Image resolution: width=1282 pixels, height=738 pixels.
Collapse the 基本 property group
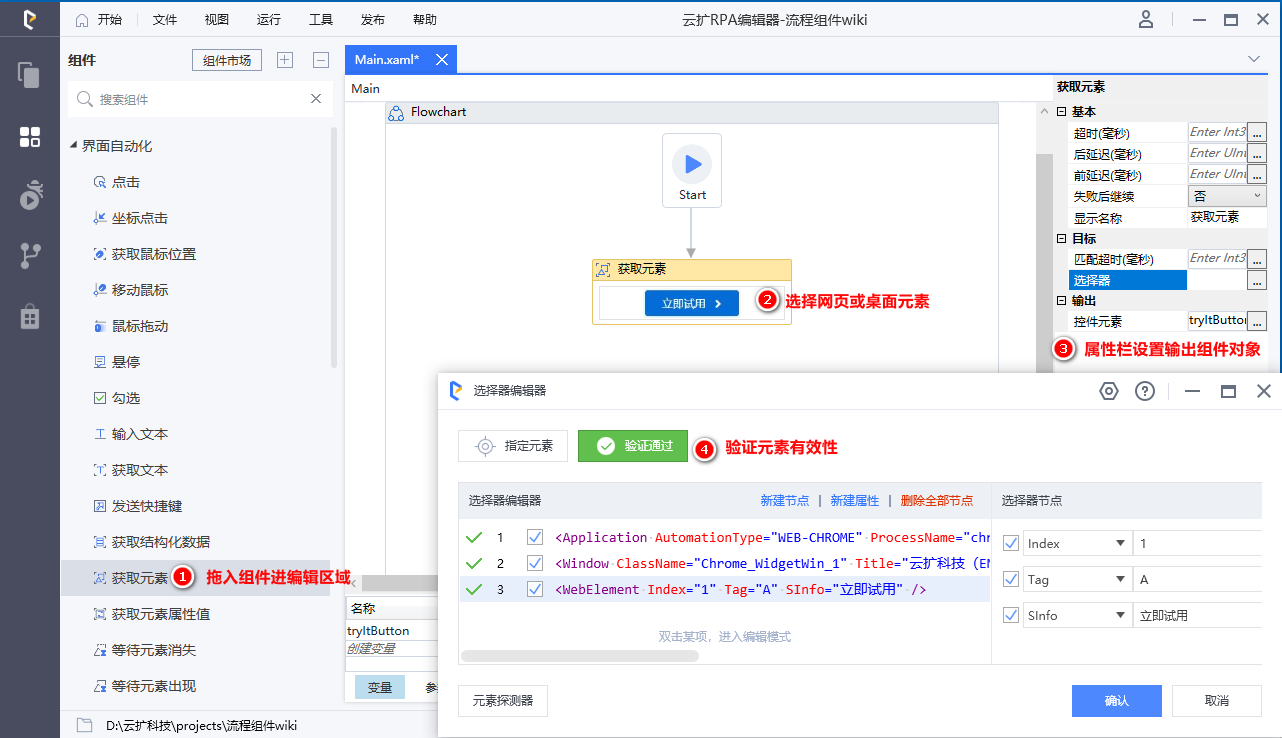pos(1062,112)
